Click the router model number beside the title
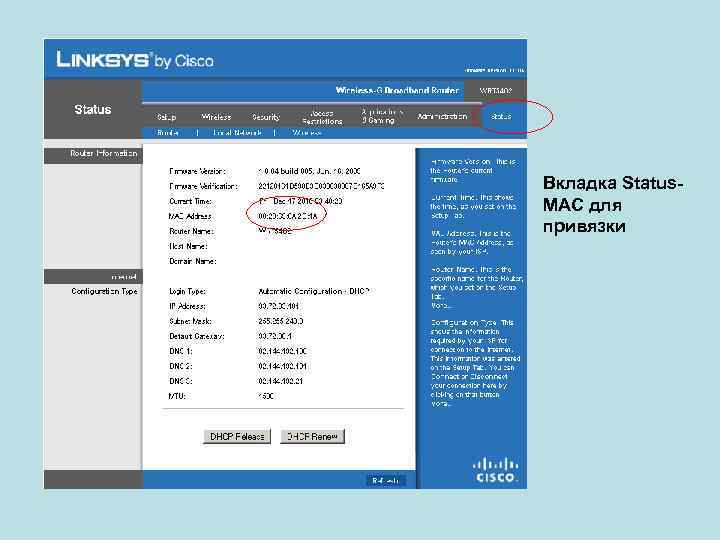 coord(495,91)
